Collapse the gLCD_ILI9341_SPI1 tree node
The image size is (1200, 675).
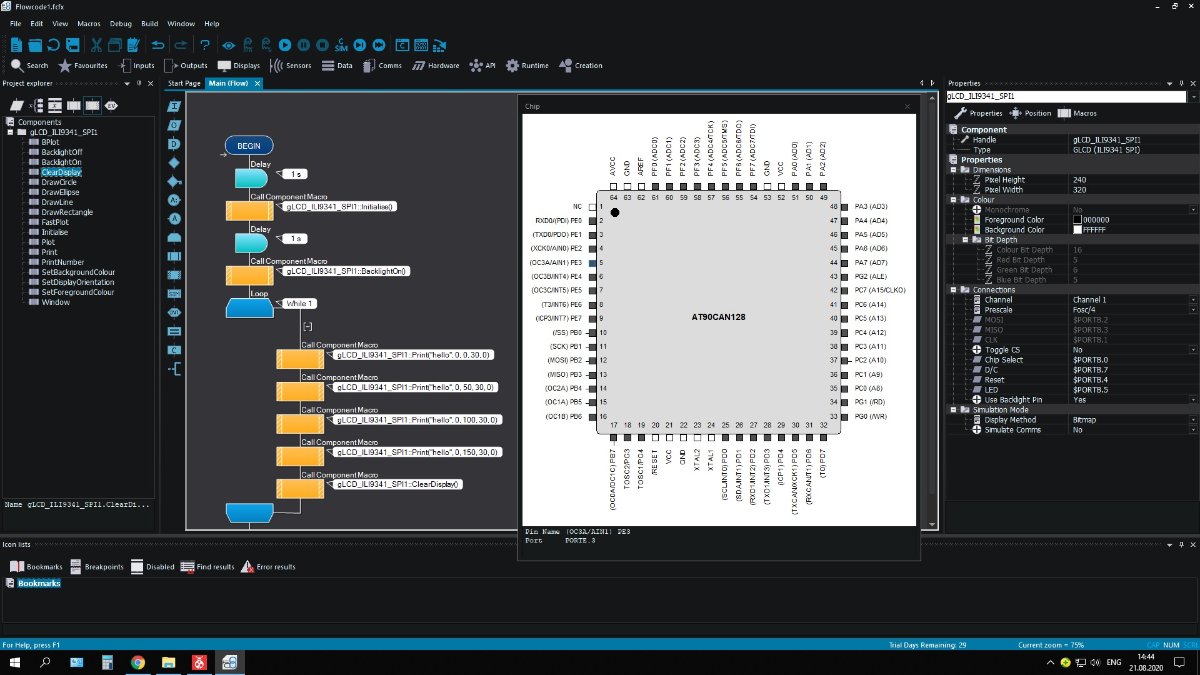(10, 132)
